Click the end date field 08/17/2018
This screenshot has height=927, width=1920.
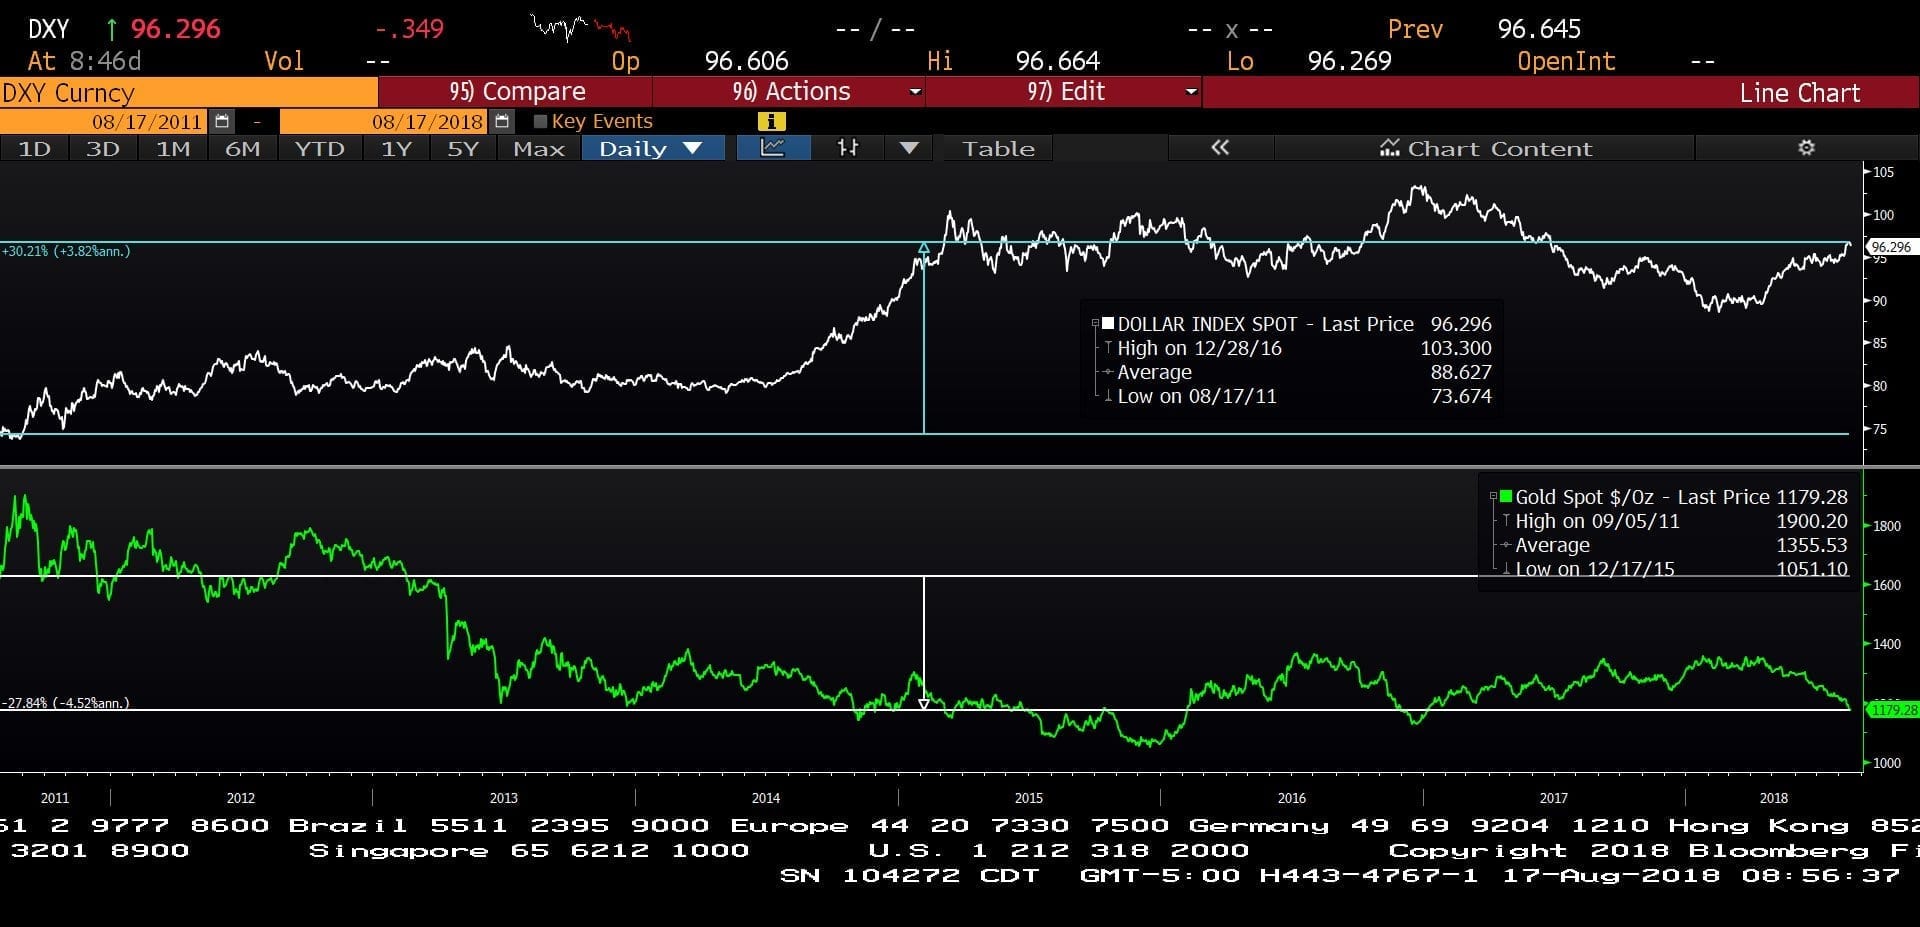(x=386, y=121)
